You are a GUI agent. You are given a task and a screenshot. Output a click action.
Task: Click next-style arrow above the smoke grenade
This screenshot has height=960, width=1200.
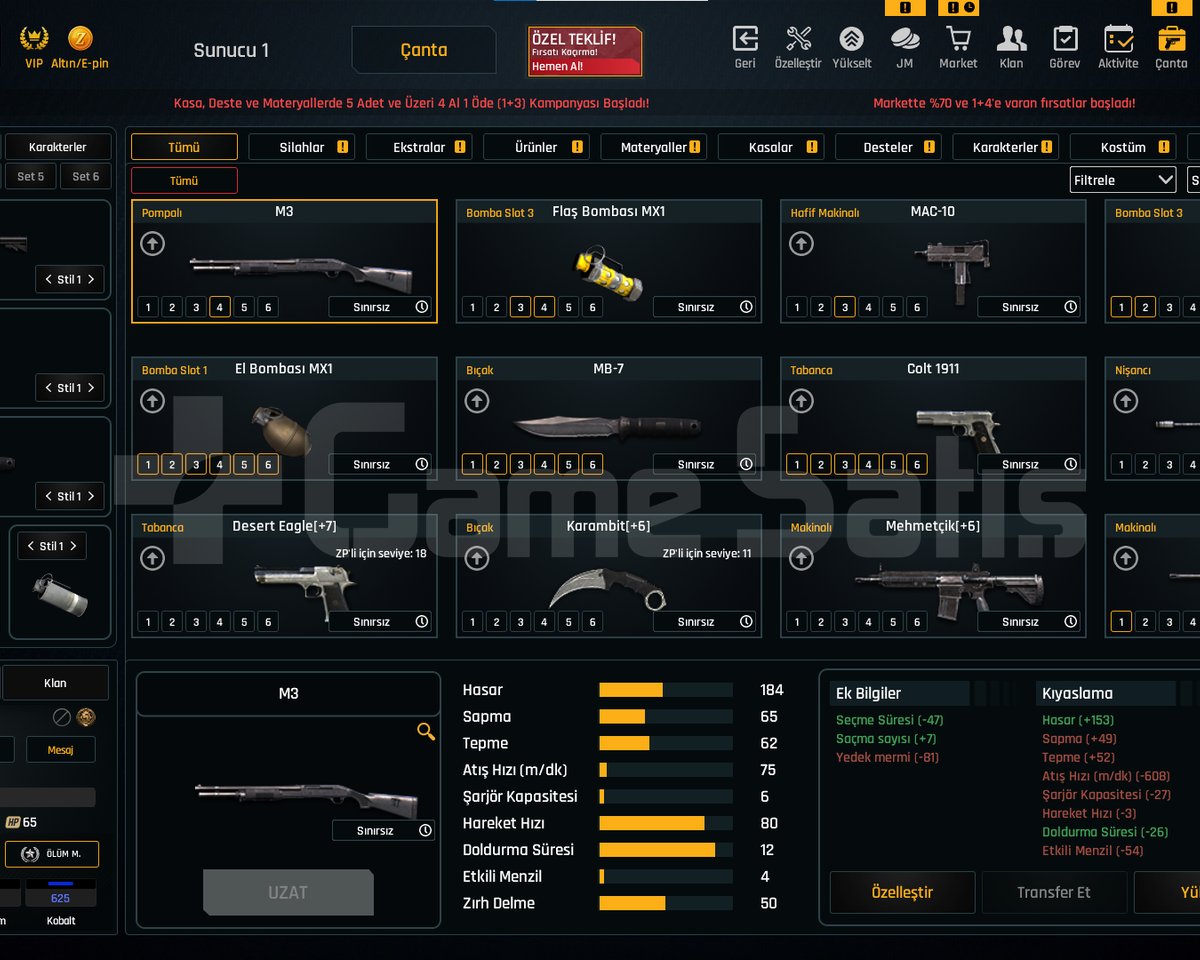(74, 546)
